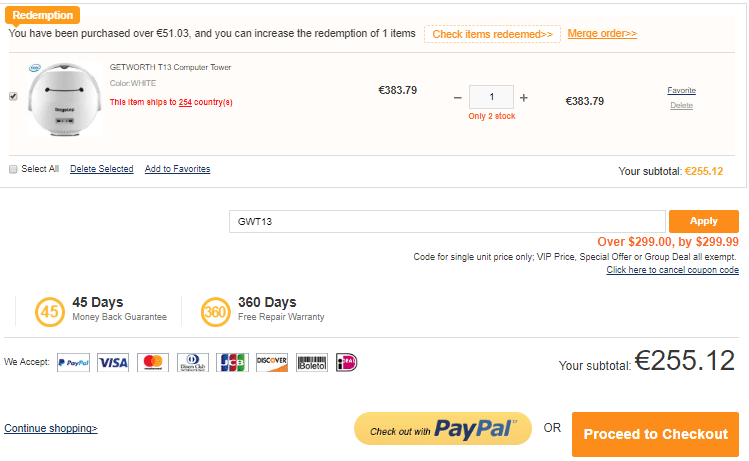Click the Boleto payment icon
749x461 pixels.
click(x=312, y=362)
